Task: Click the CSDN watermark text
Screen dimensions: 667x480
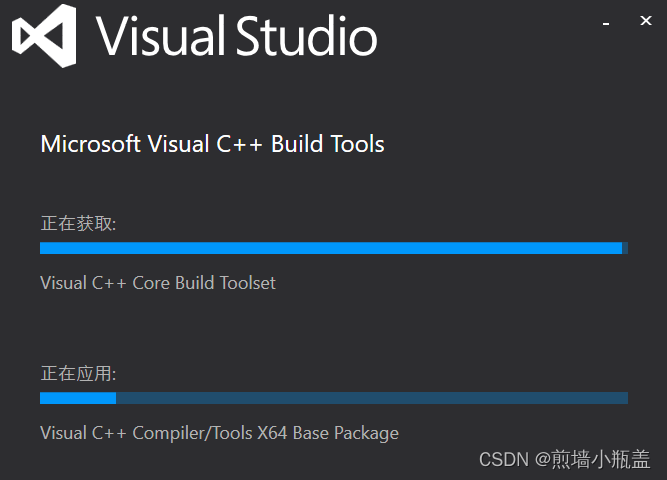Action: pos(504,460)
